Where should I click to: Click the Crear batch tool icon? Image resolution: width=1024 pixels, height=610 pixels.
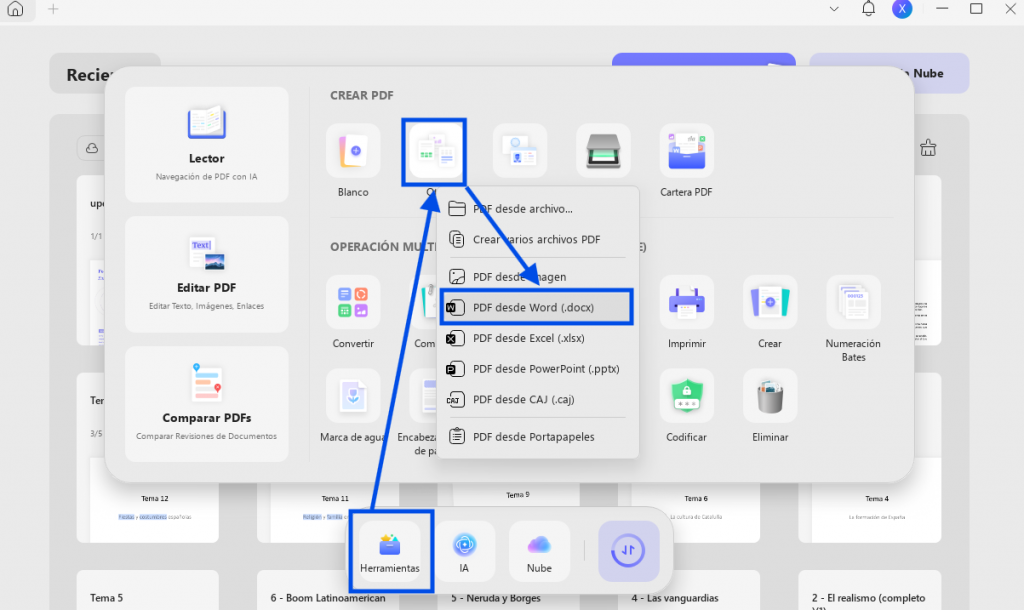[769, 302]
